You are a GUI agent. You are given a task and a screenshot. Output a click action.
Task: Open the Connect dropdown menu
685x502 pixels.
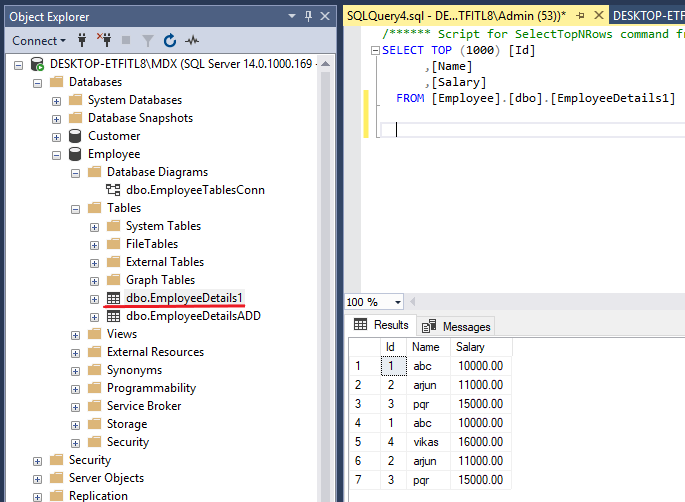(39, 41)
